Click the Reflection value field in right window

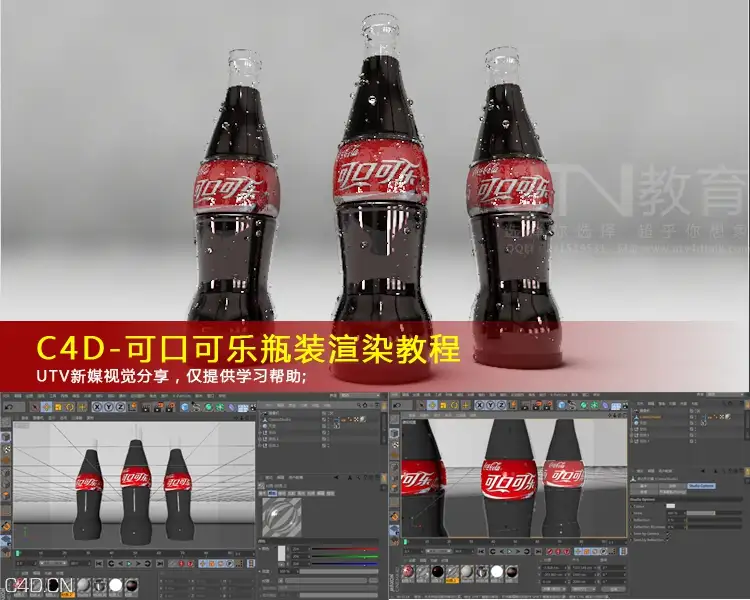(674, 520)
